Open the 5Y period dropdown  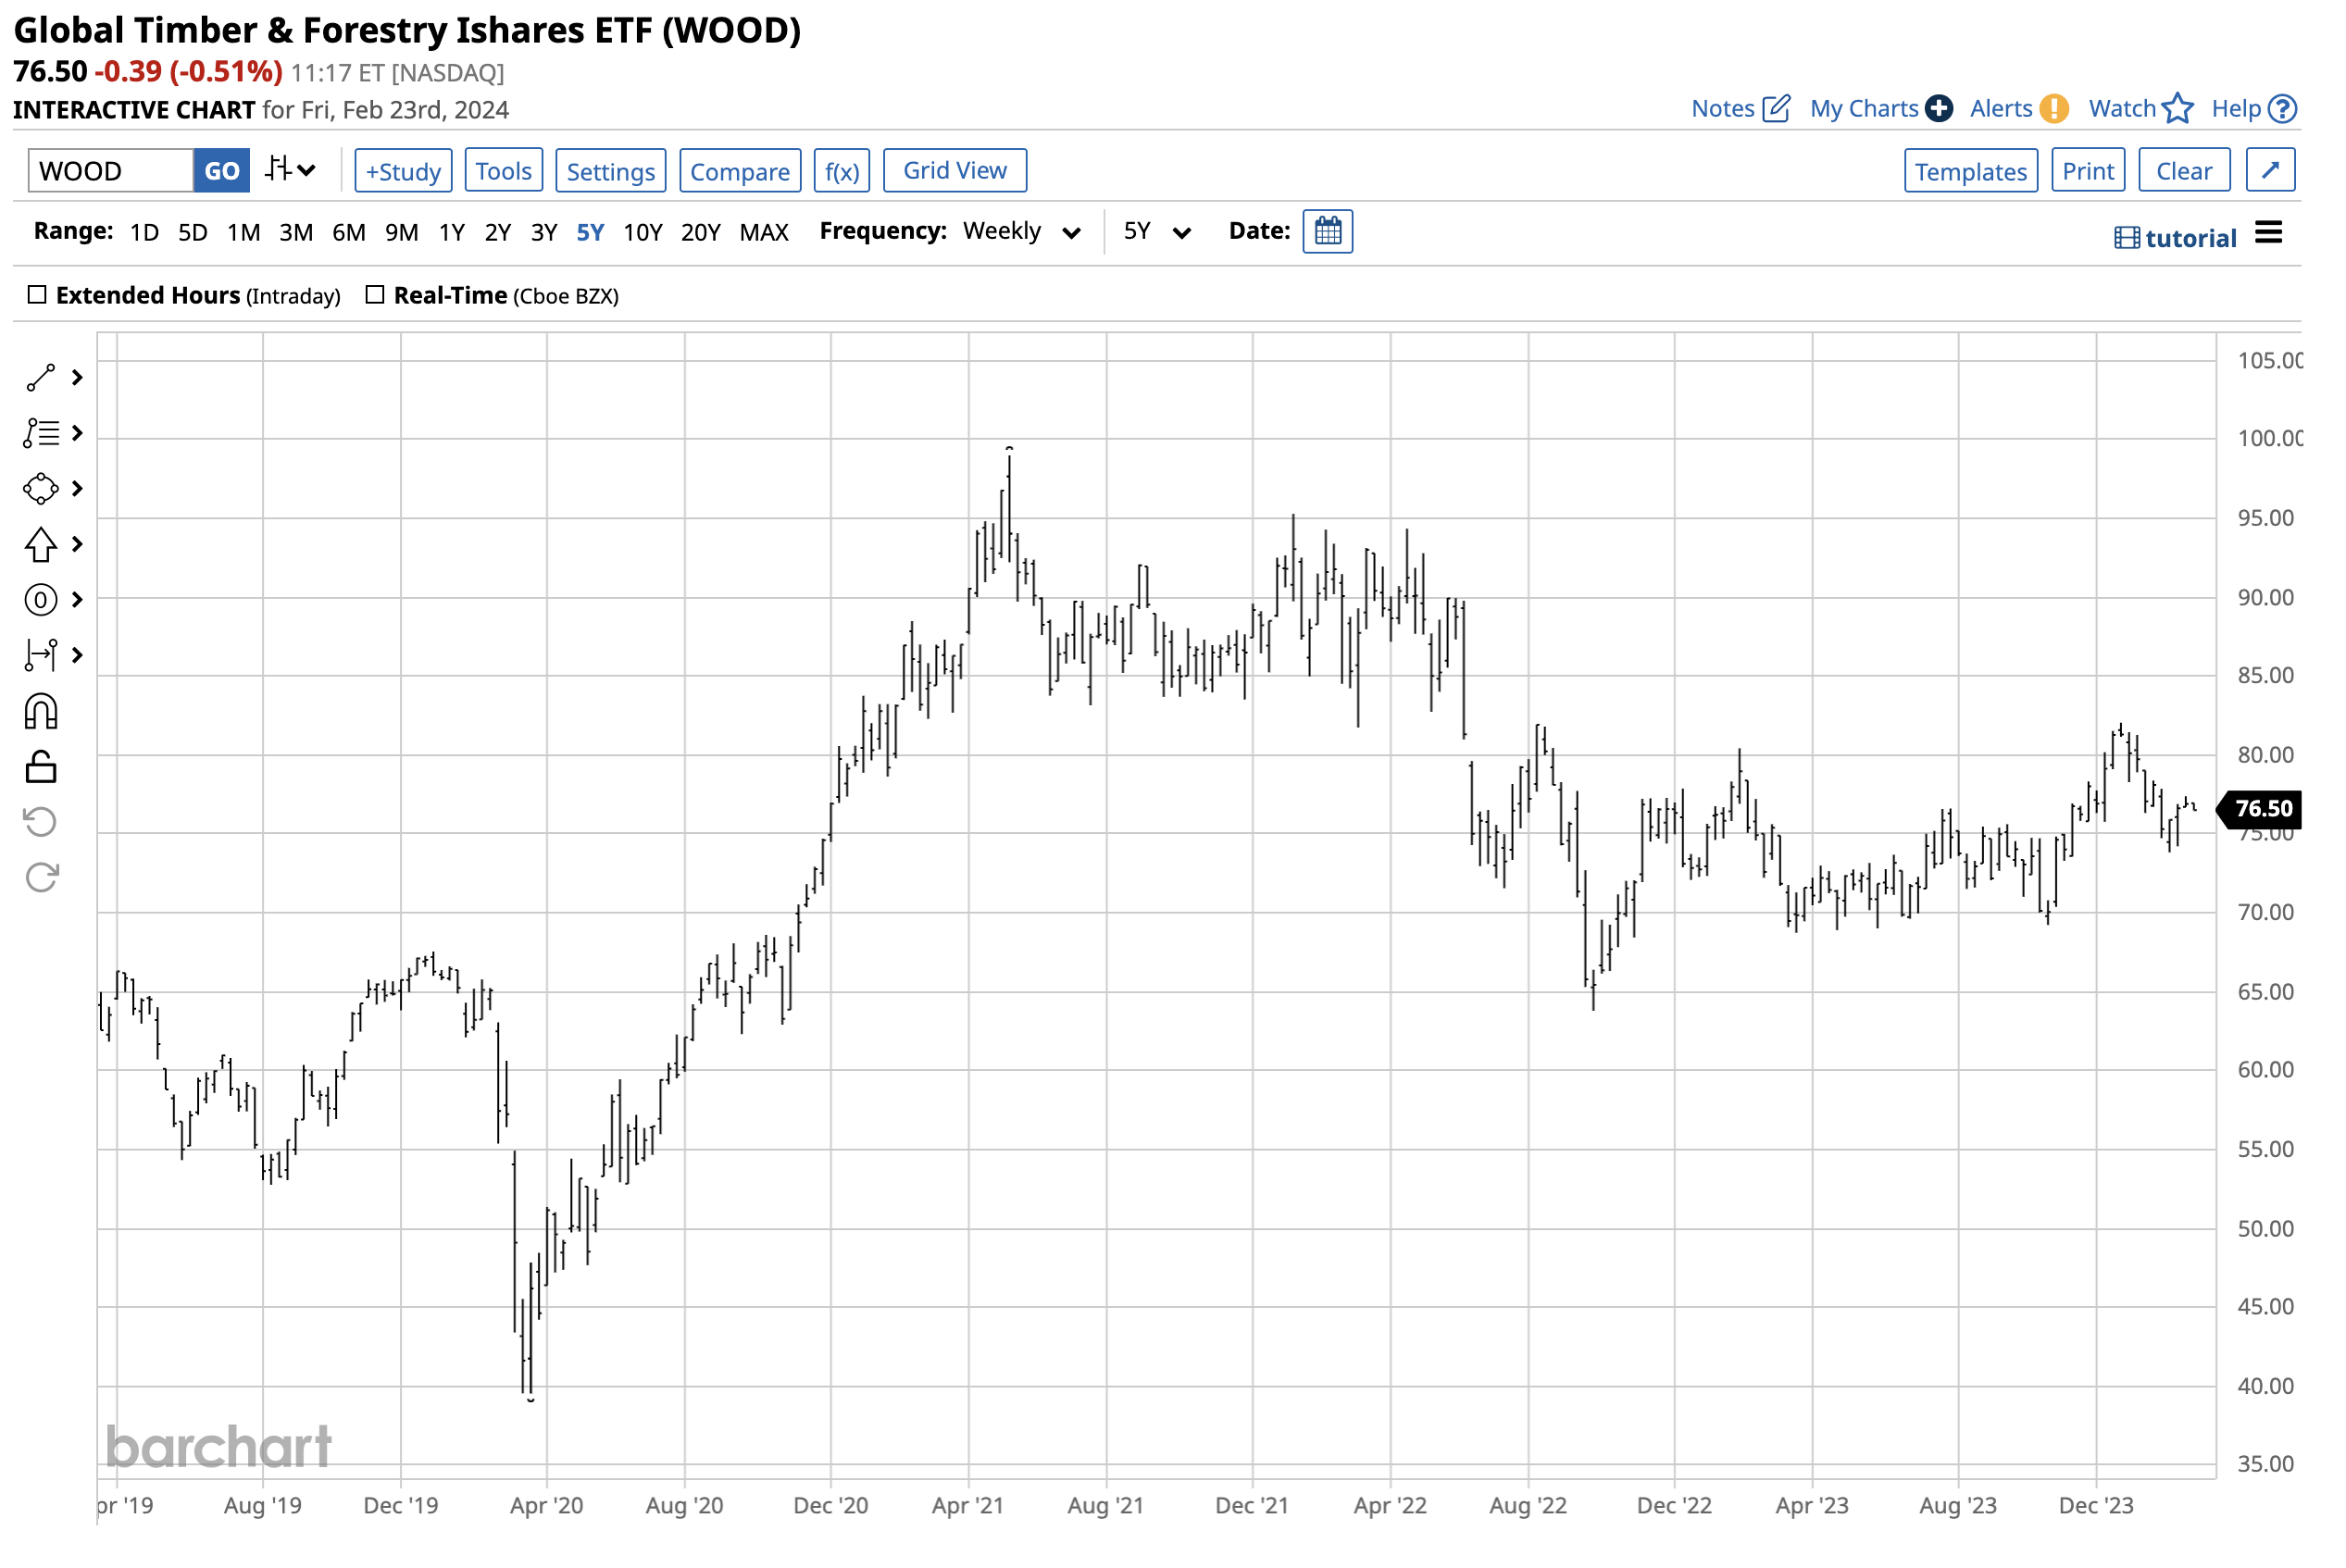(1156, 232)
